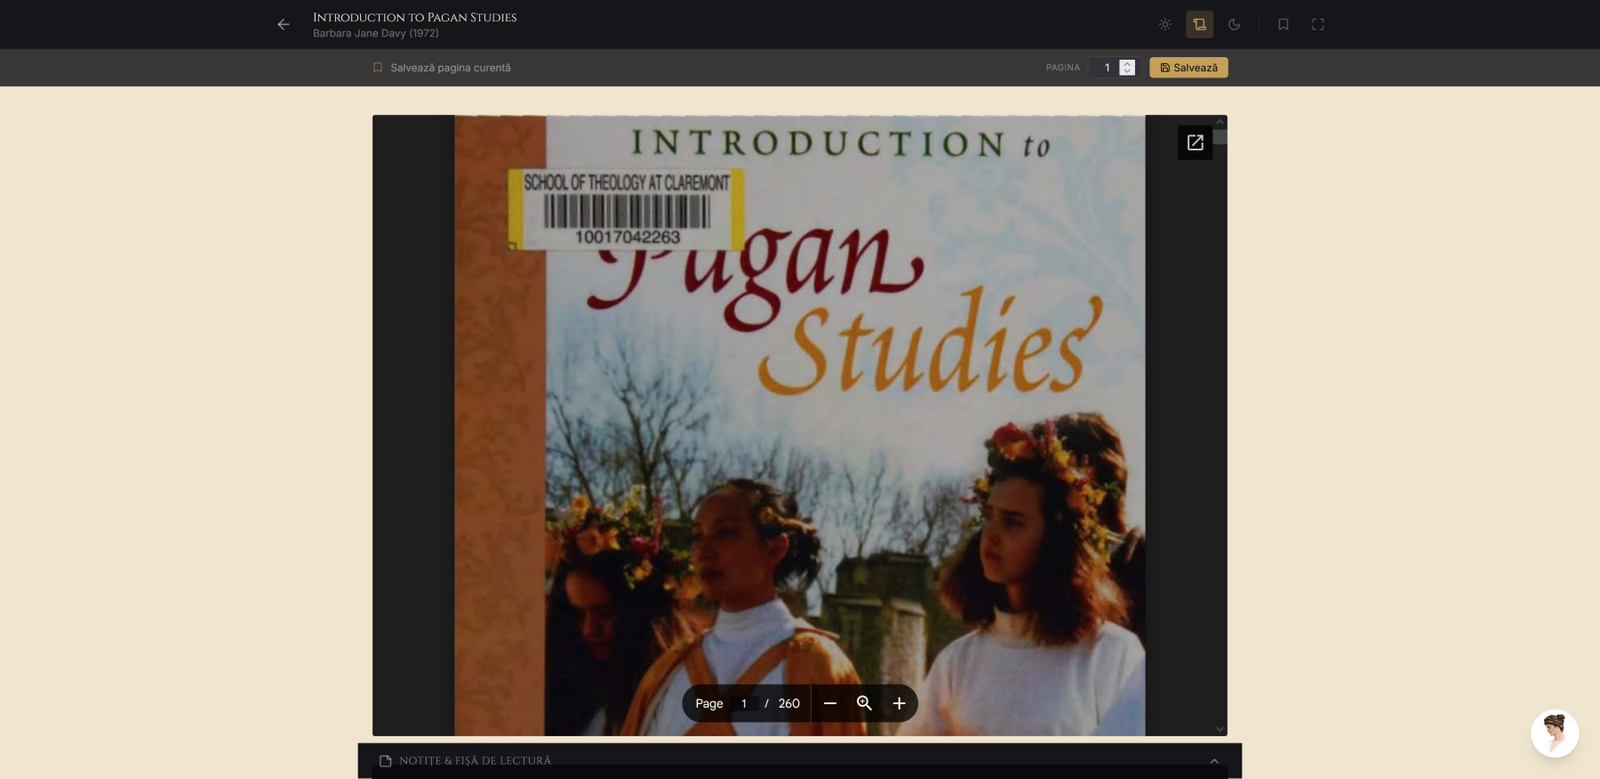Click the notes document icon
This screenshot has width=1600, height=779.
[x=385, y=761]
